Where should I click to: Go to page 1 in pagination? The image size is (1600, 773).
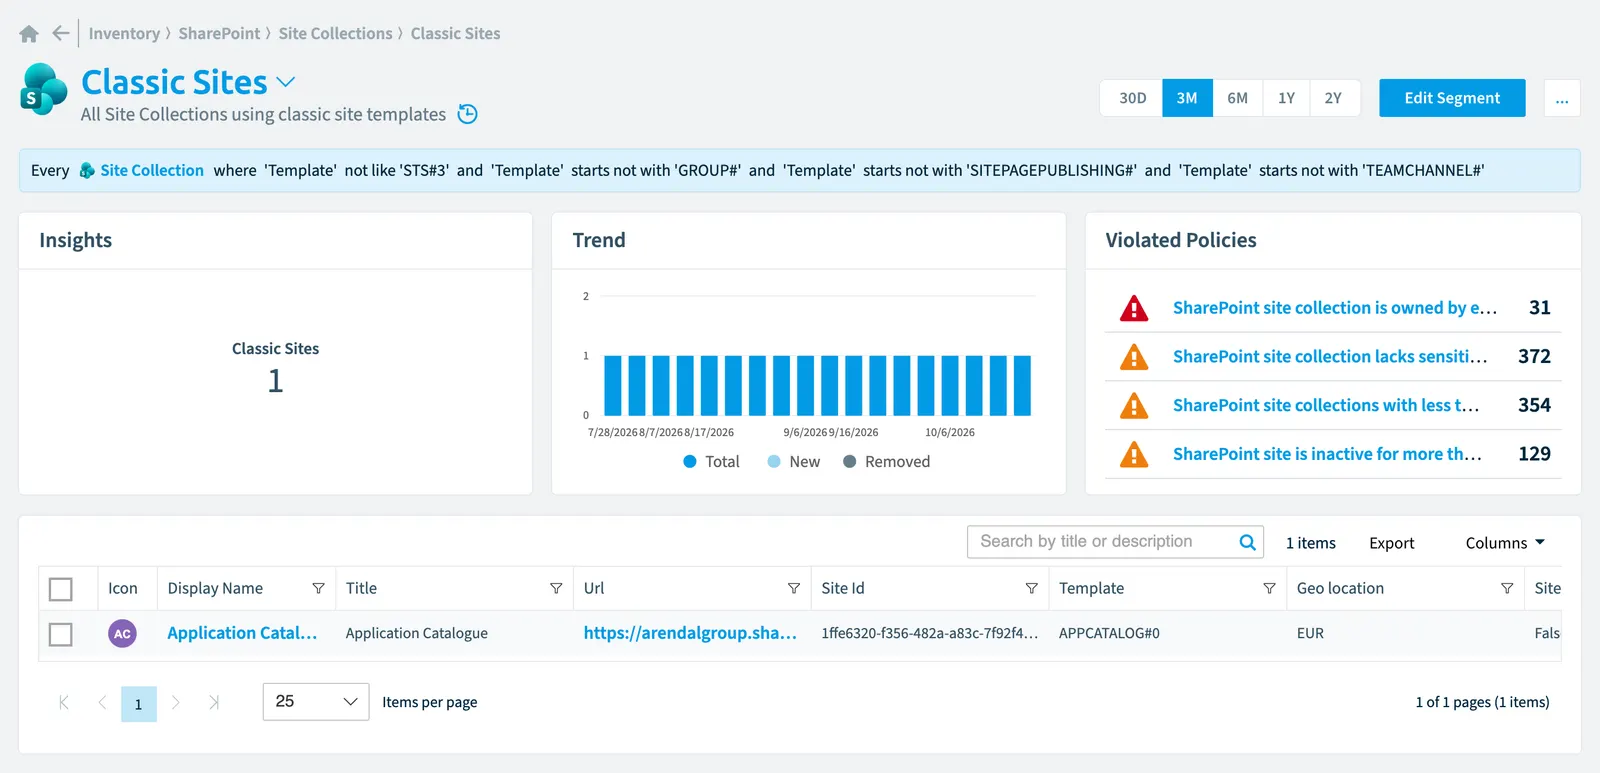point(139,704)
